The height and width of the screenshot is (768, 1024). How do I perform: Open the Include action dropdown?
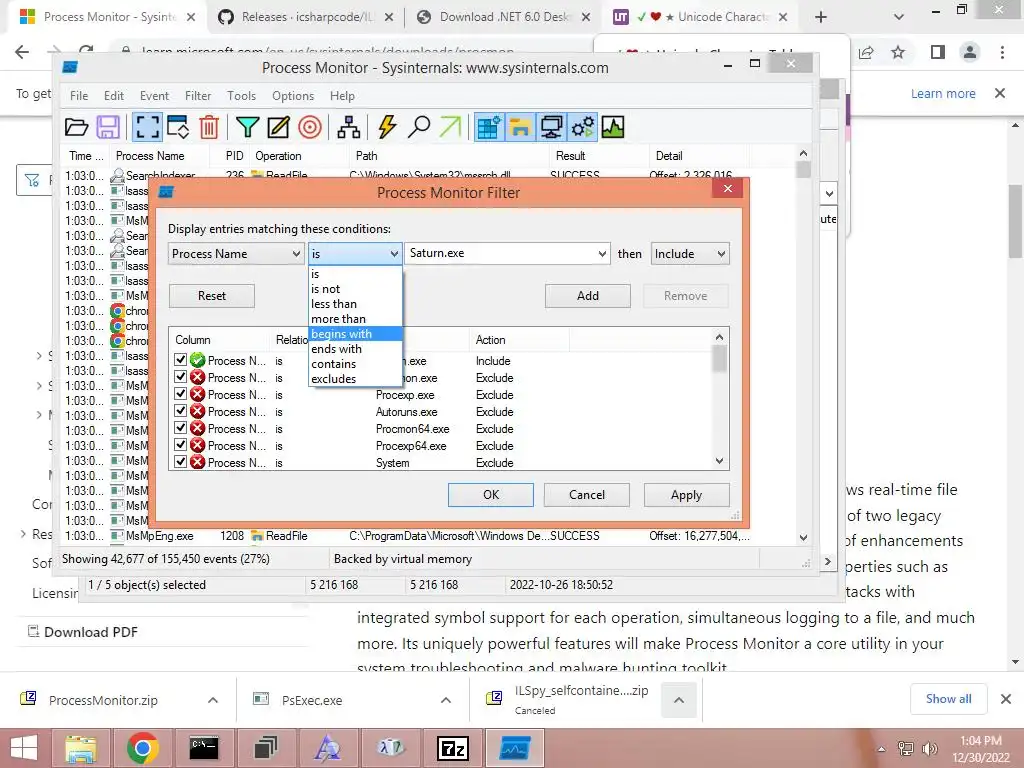point(690,253)
